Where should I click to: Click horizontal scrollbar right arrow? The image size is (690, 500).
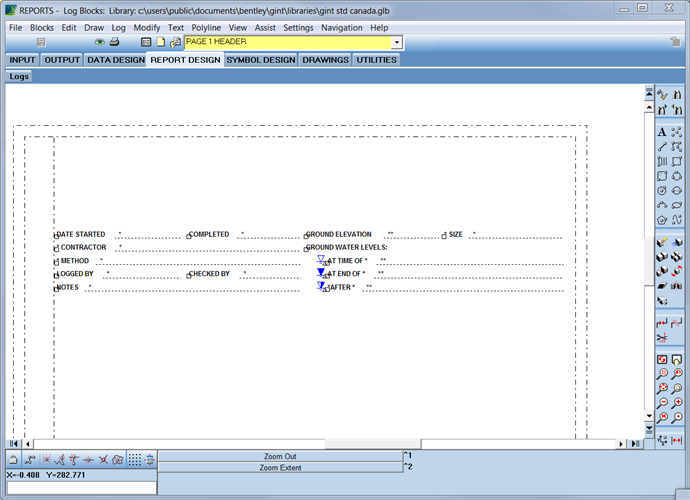[620, 444]
